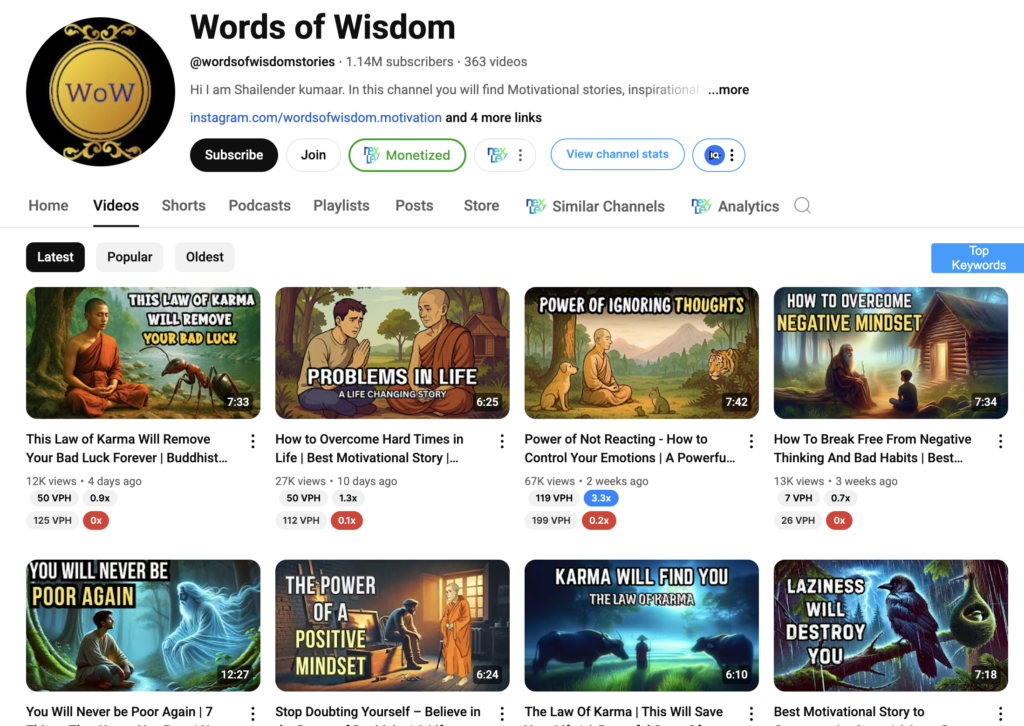1024x726 pixels.
Task: Open the Words of Wisdom channel avatar
Action: pyautogui.click(x=101, y=91)
